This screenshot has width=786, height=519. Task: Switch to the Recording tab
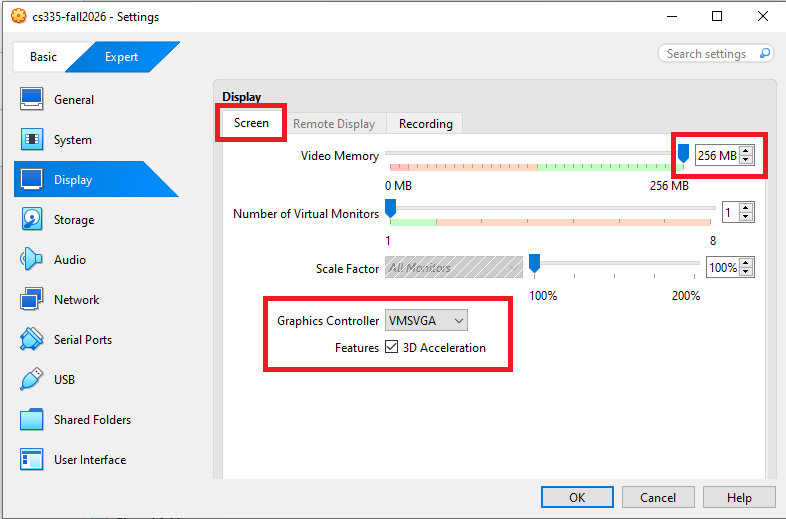click(425, 124)
